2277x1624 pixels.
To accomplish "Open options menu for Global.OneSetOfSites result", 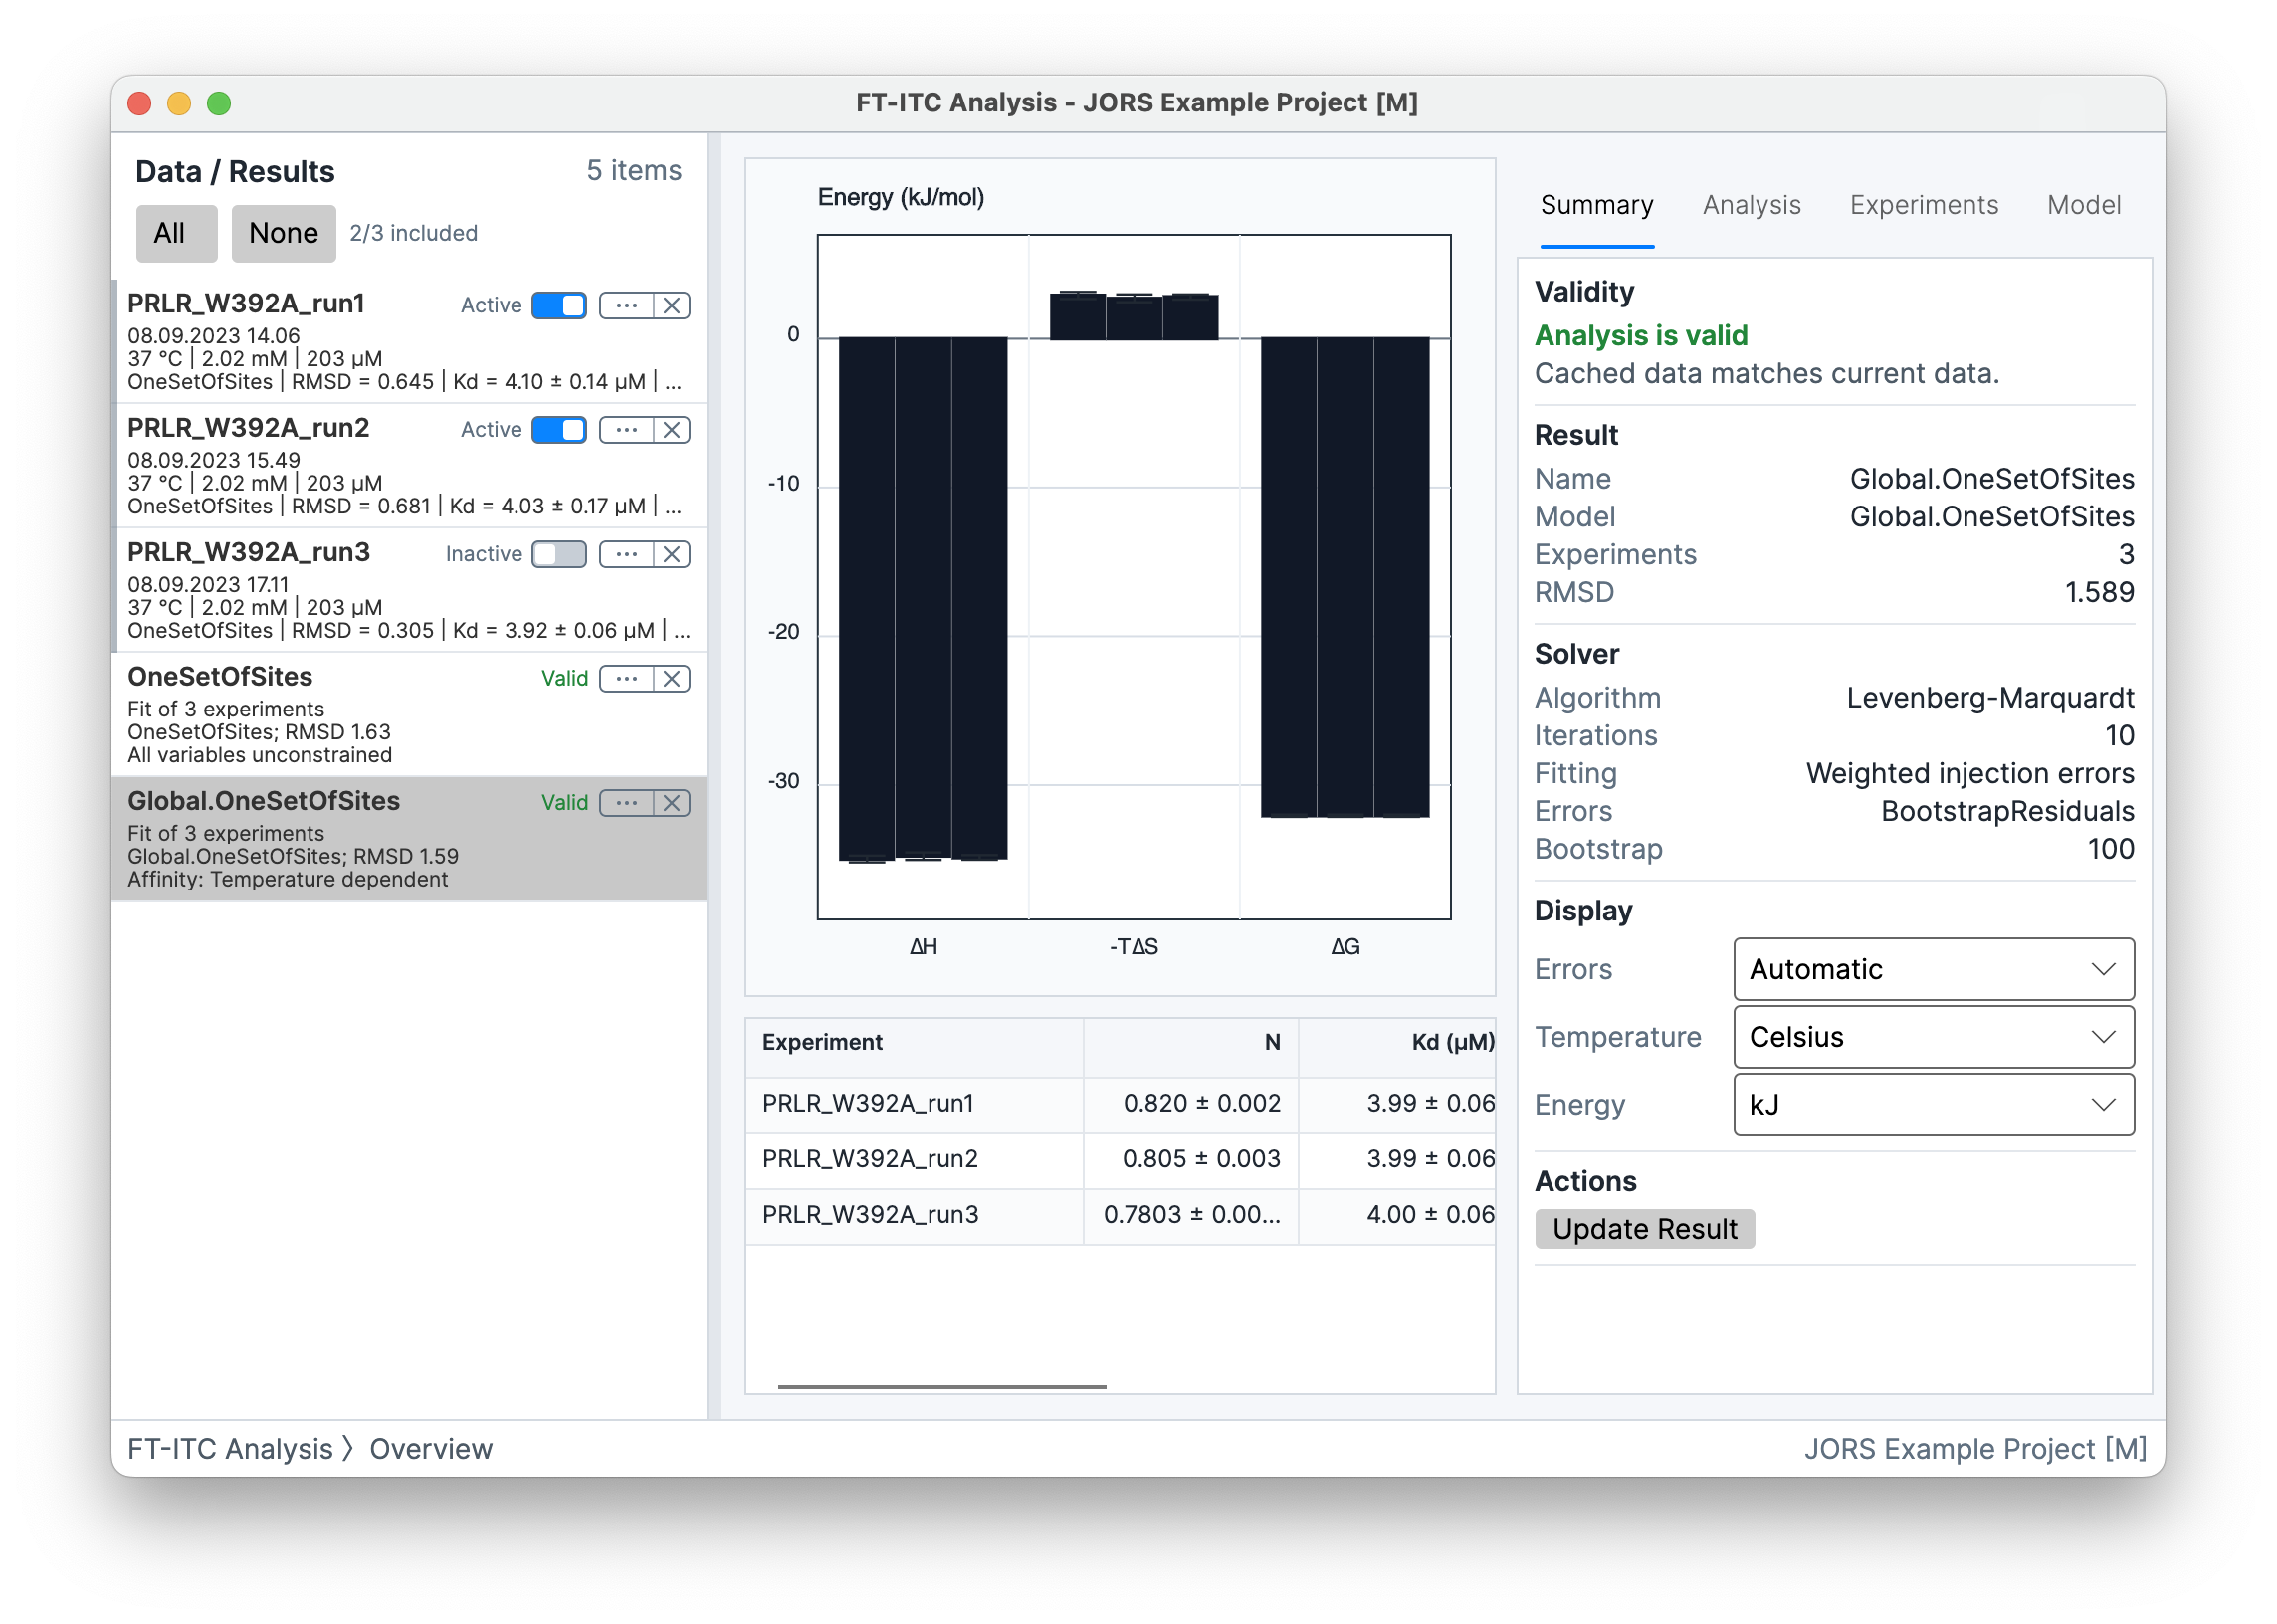I will click(x=626, y=804).
